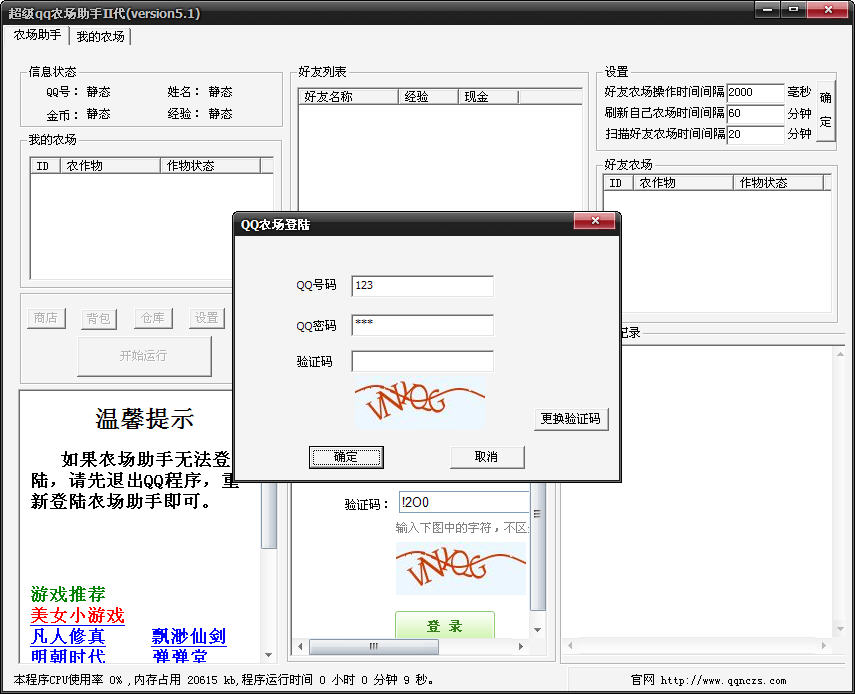Click the 开始运行 button
The width and height of the screenshot is (855, 694).
tap(144, 356)
